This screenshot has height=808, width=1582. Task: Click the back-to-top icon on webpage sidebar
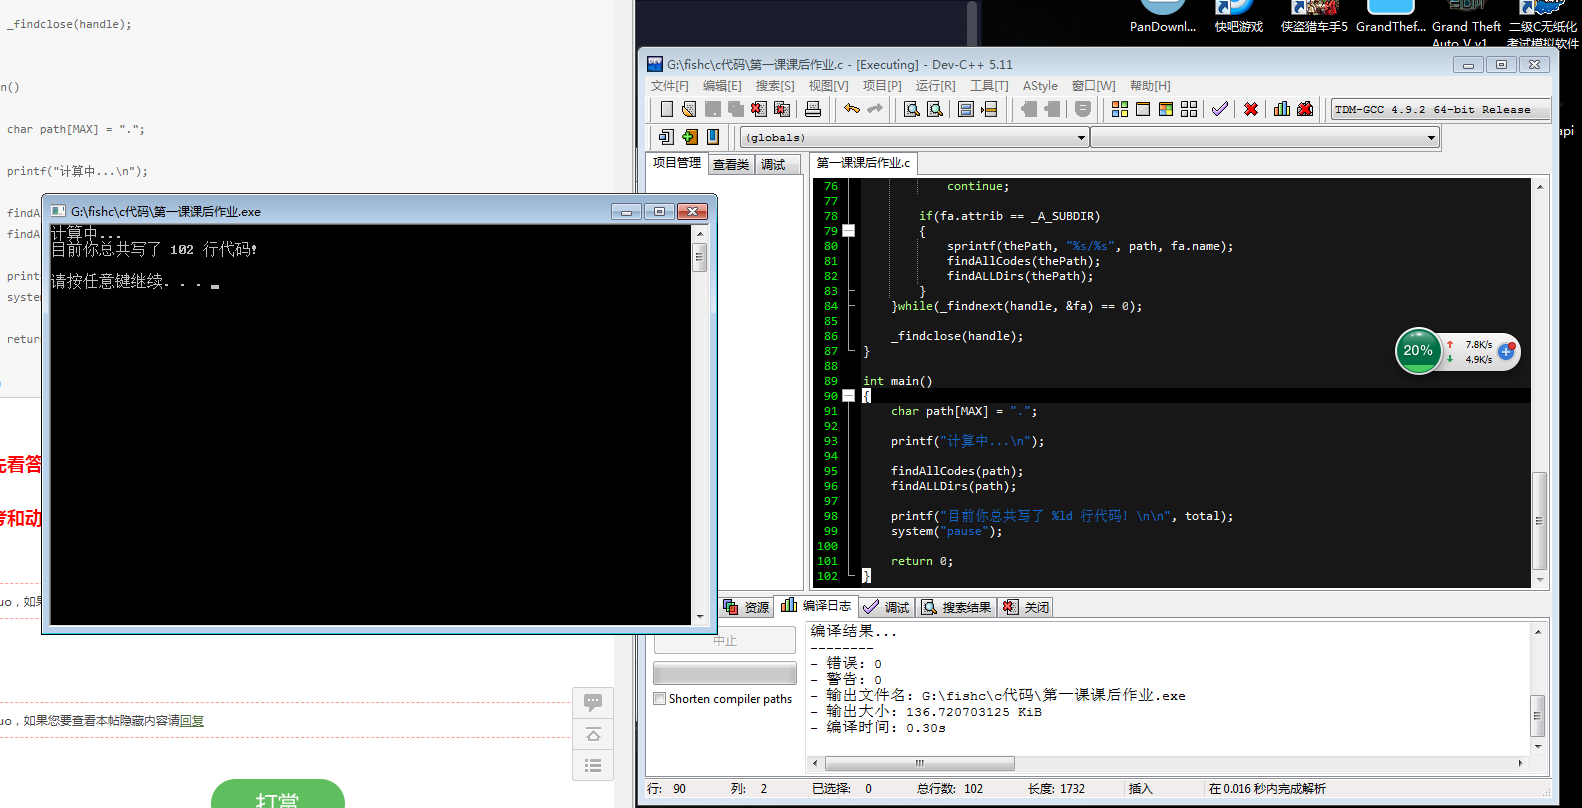593,734
